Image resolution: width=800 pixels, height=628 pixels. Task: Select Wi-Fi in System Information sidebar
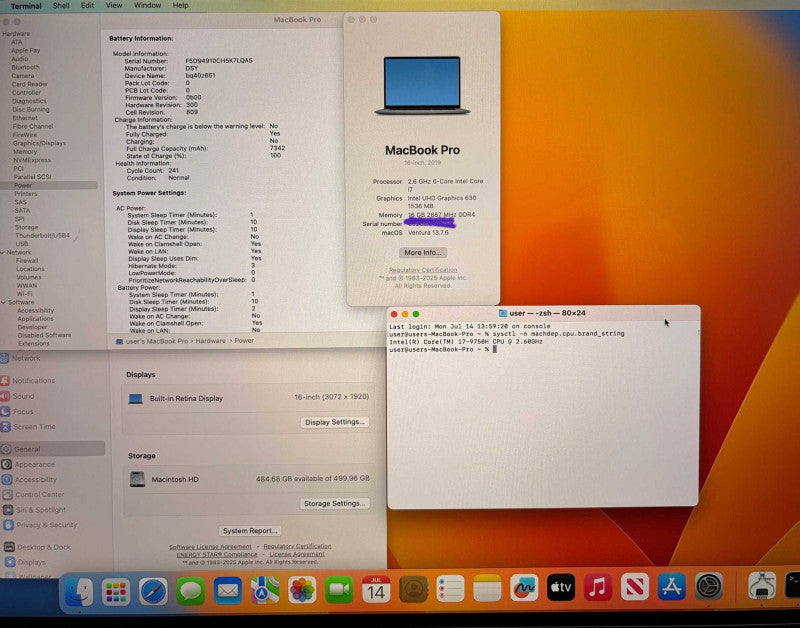tap(24, 294)
